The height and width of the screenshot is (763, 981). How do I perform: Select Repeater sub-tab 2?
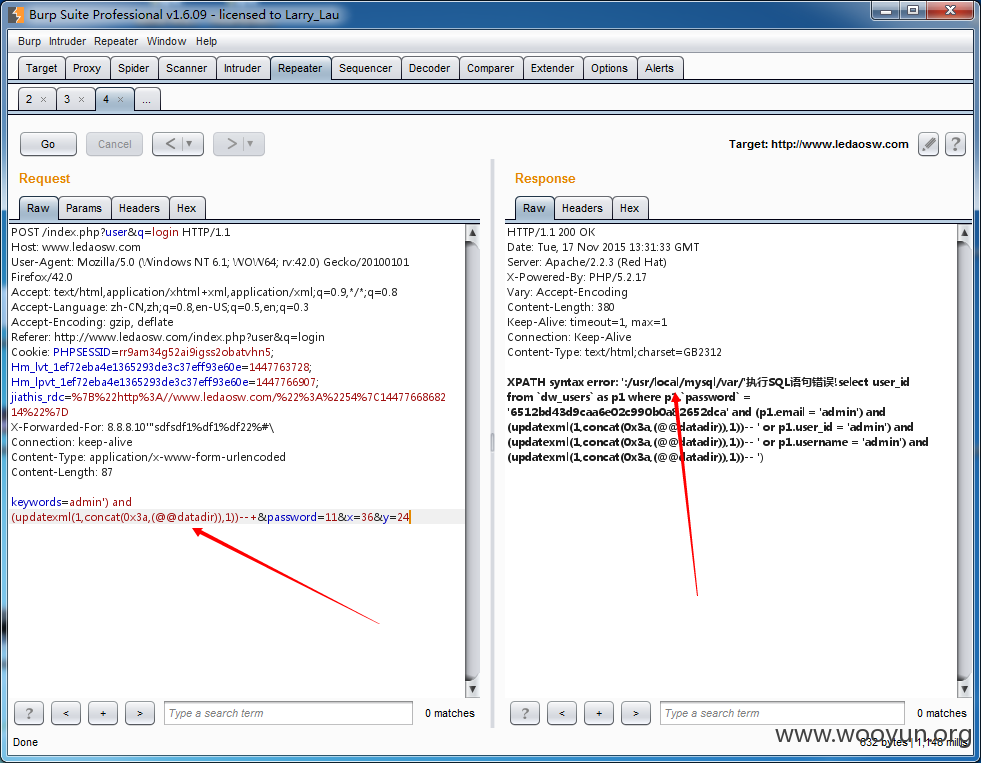[28, 99]
